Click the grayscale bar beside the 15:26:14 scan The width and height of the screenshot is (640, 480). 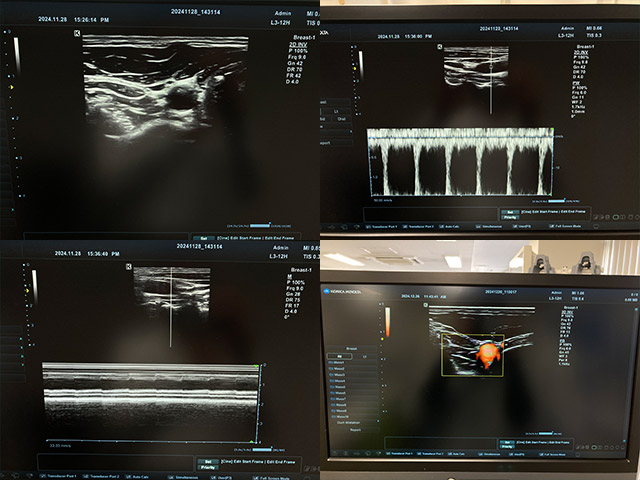point(17,55)
